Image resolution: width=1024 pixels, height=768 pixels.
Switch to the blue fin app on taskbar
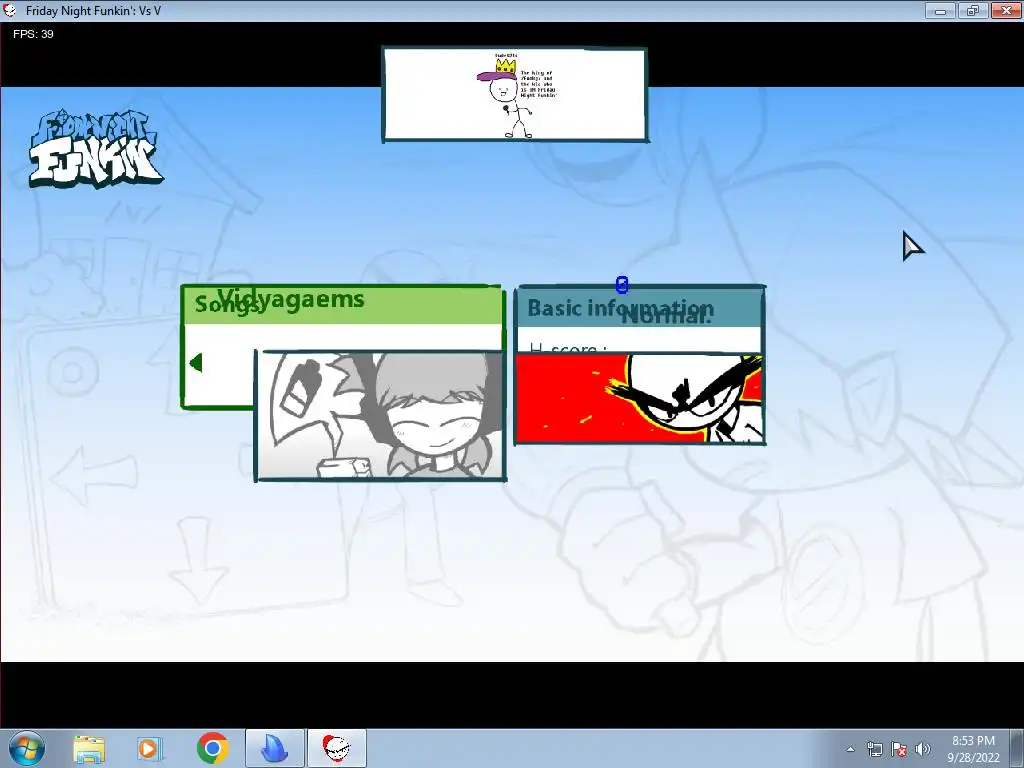[275, 748]
